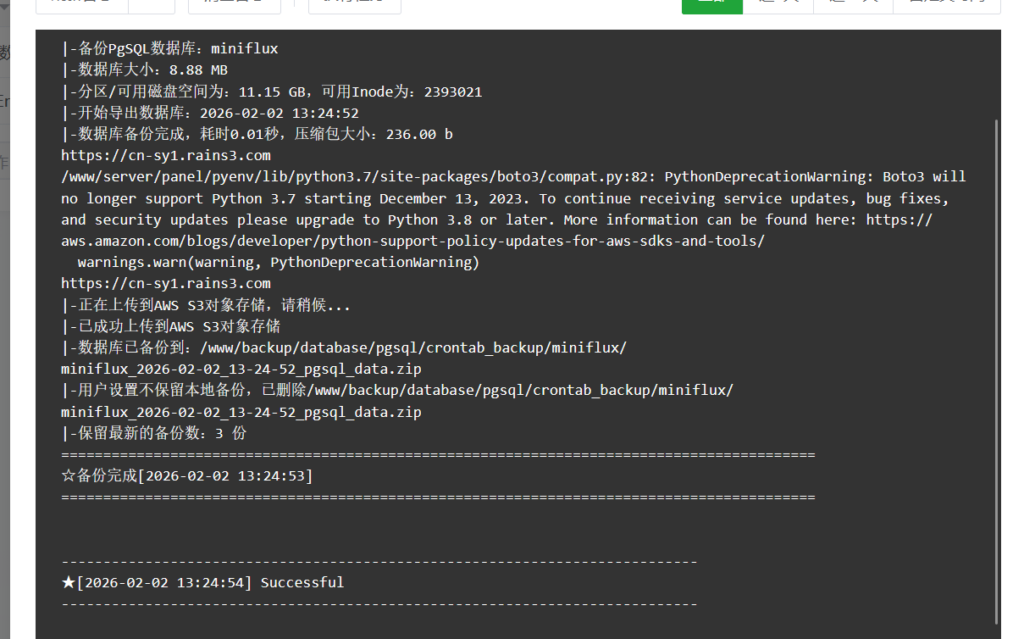Click the line '已成功上传到AWS S3对象存储'

(x=171, y=326)
